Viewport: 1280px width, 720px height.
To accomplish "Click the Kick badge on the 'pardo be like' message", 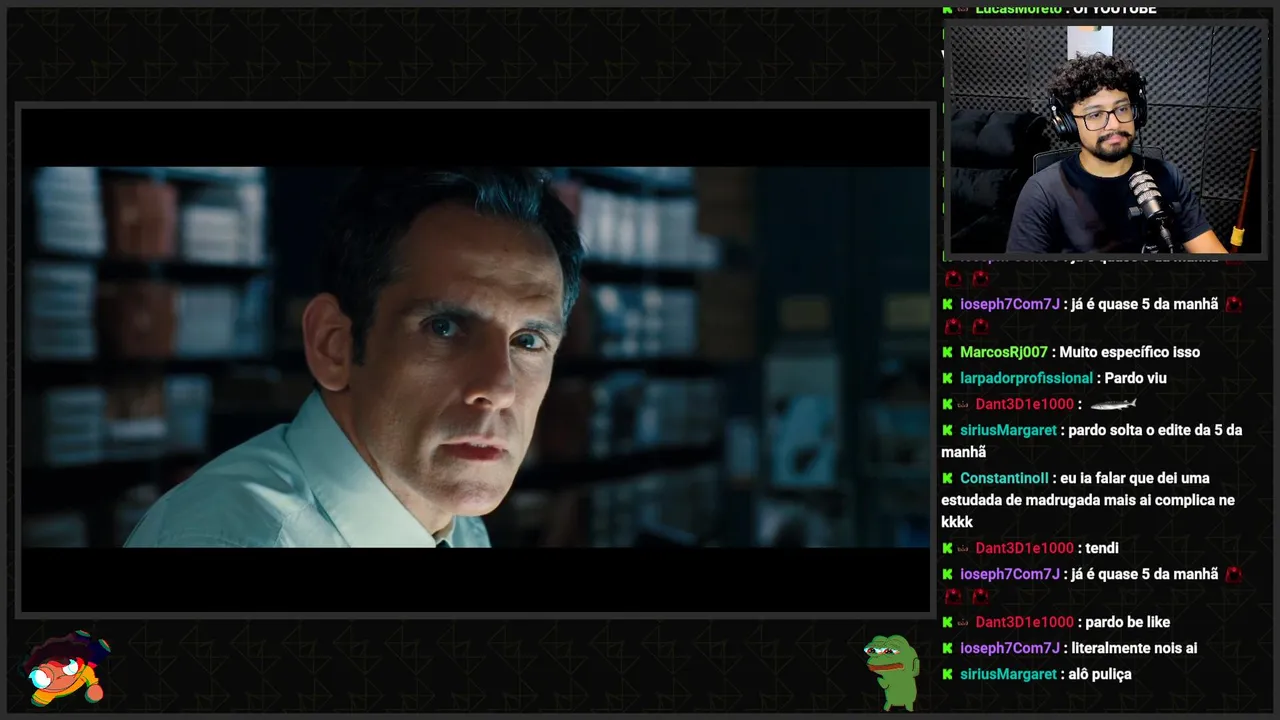I will tap(947, 622).
